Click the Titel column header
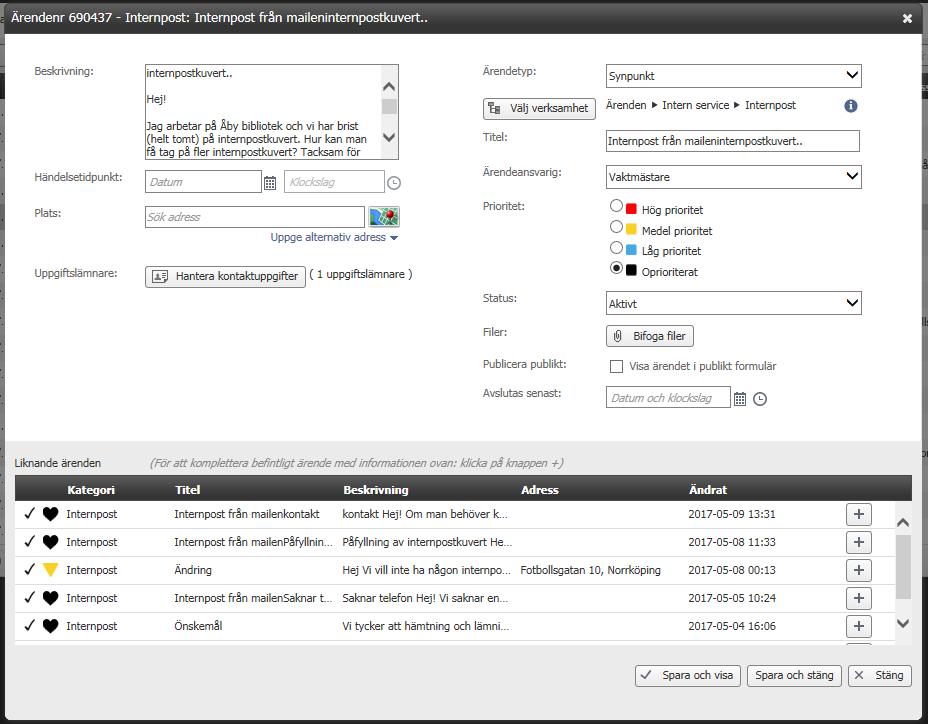The height and width of the screenshot is (724, 928). [188, 490]
